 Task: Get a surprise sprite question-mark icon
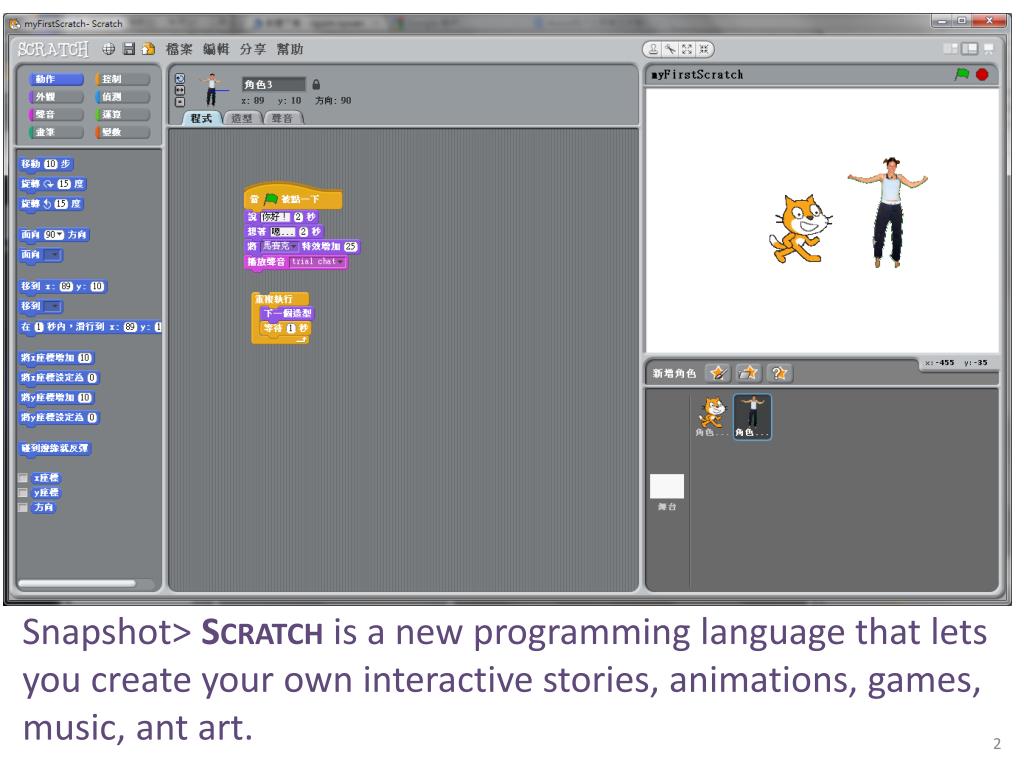[x=778, y=373]
